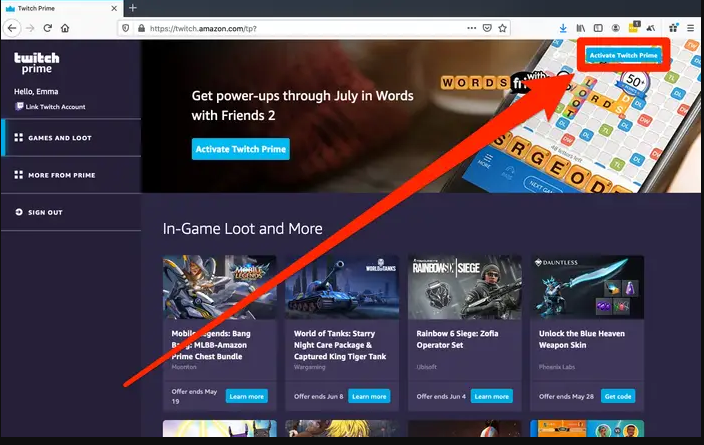Click the Games and Loot grid icon
The image size is (704, 445).
tap(18, 137)
